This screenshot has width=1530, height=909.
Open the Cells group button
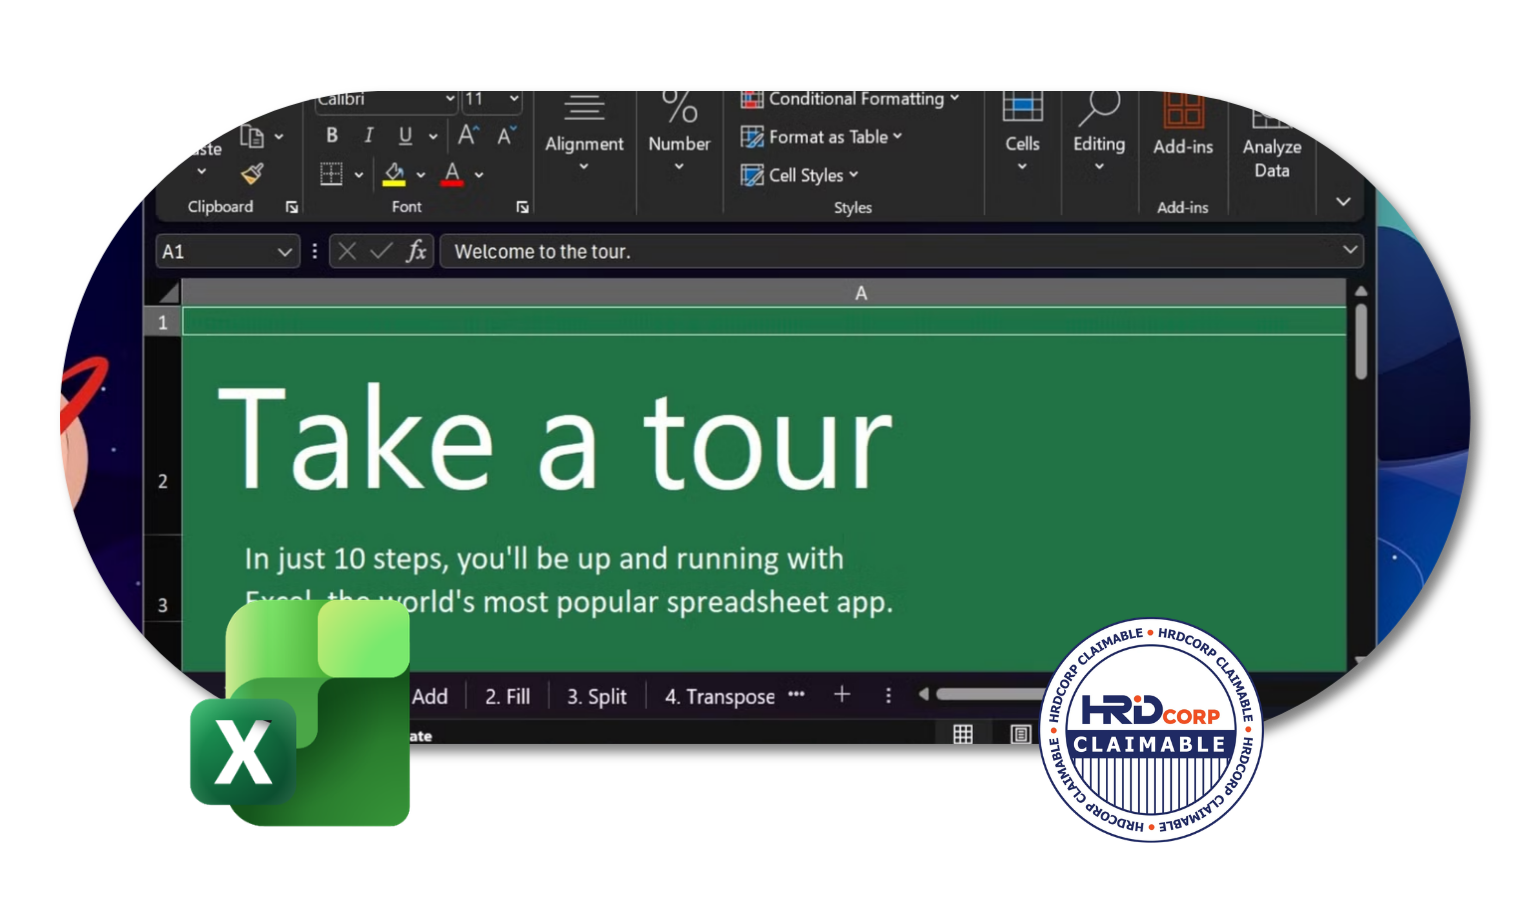1022,131
